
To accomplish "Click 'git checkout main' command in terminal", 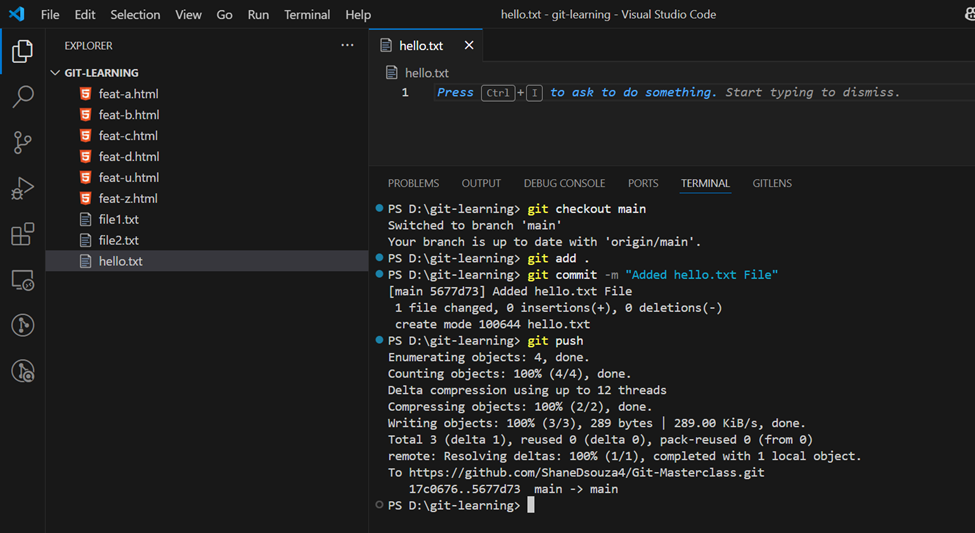I will click(517, 209).
